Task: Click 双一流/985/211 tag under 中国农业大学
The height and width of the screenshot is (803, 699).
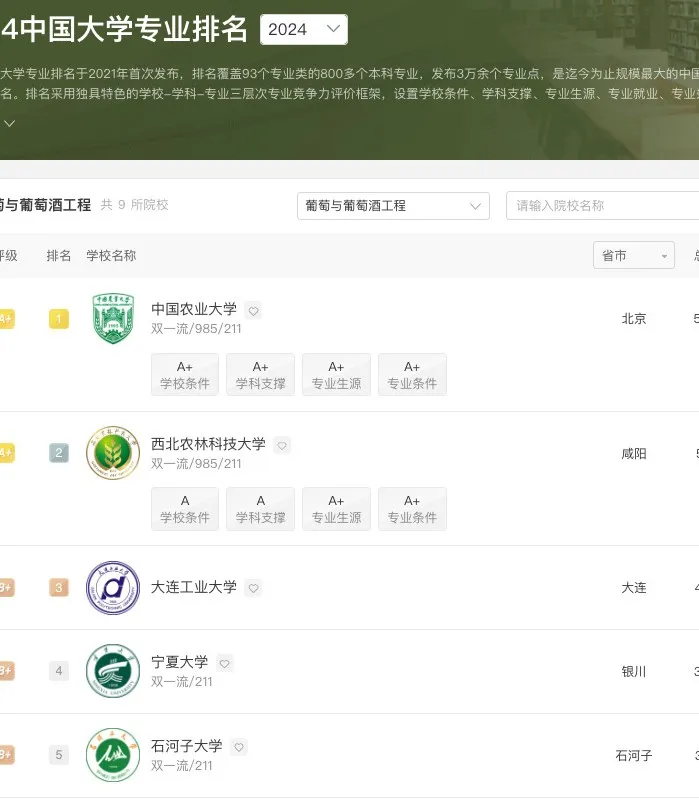Action: tap(196, 329)
